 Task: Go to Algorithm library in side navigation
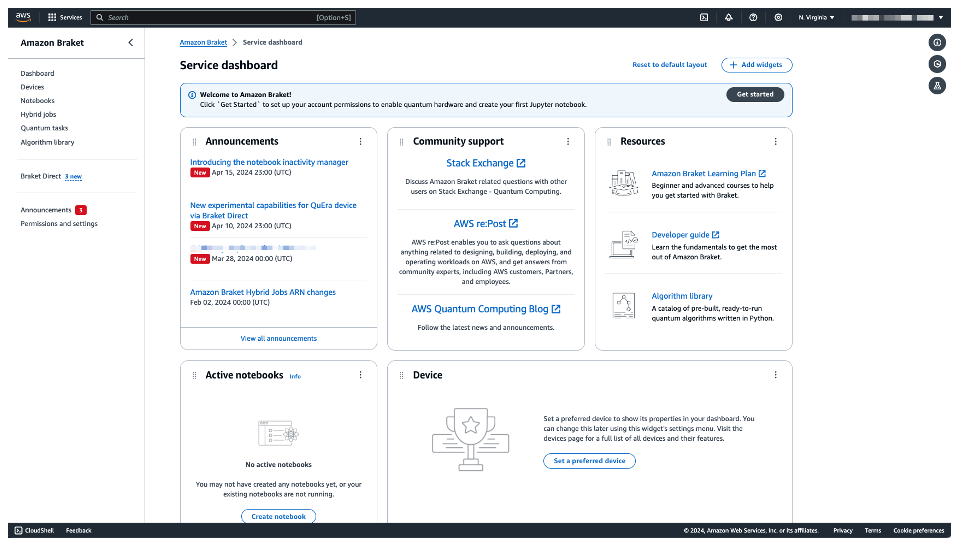point(47,142)
